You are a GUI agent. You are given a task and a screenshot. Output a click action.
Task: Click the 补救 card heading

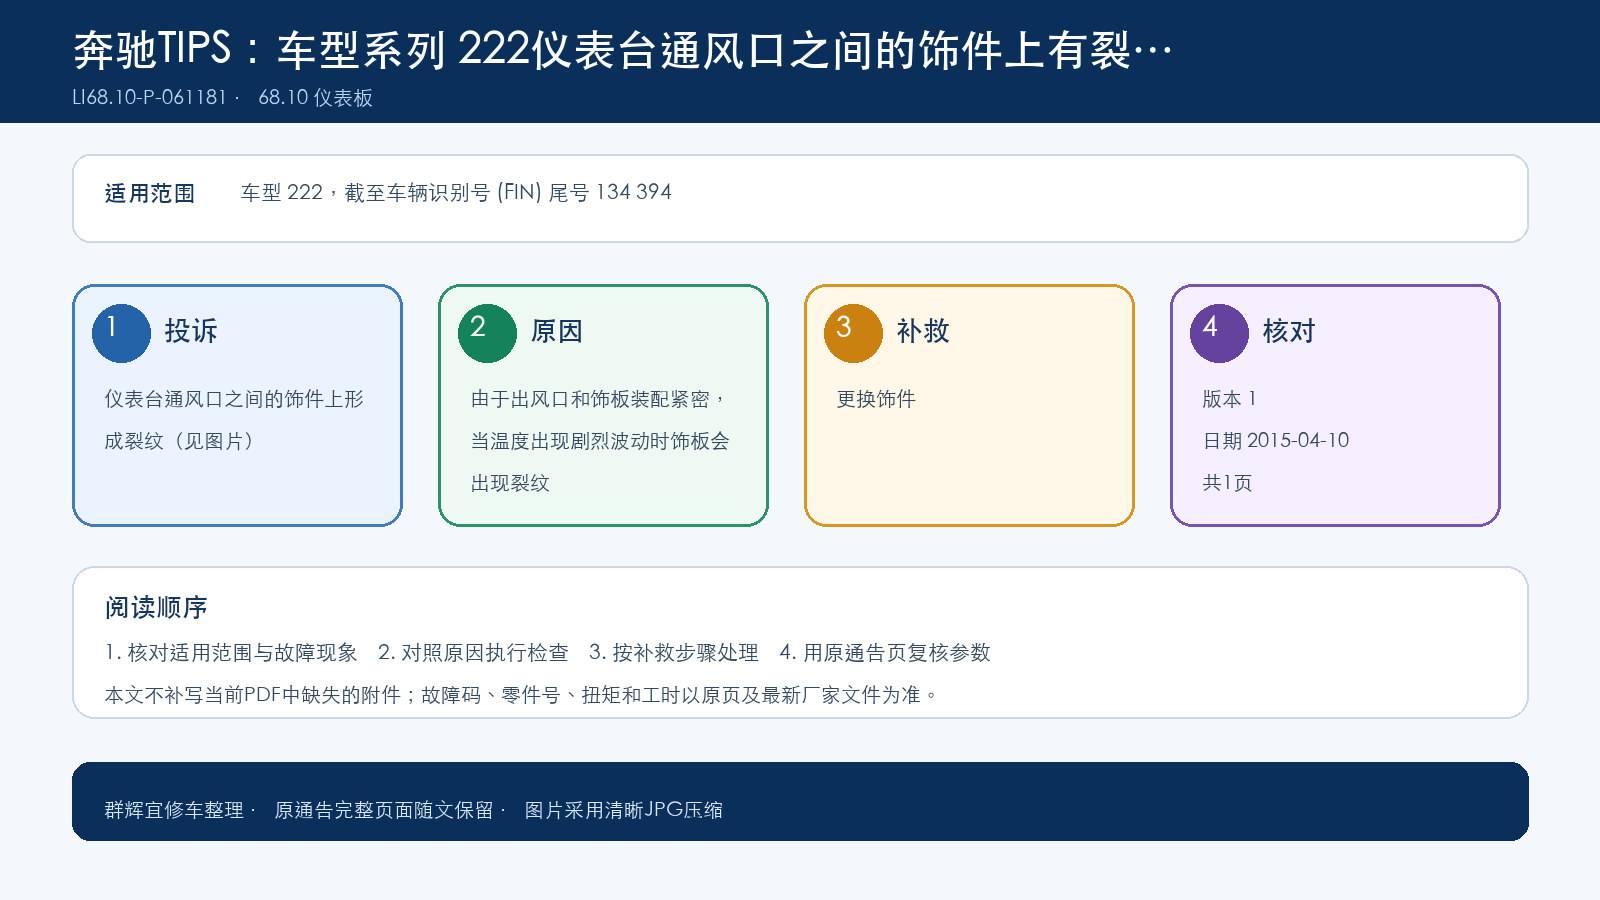[923, 331]
